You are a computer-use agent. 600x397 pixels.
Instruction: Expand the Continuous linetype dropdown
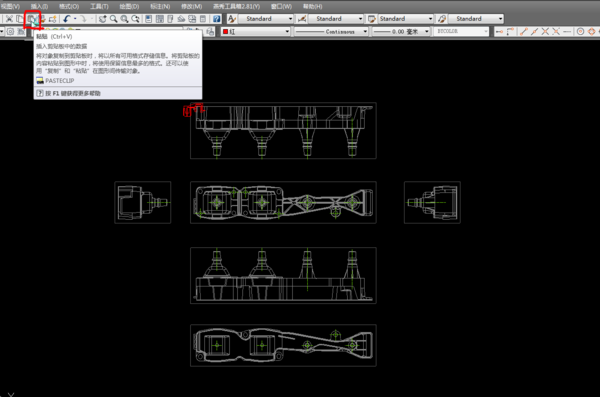331,32
